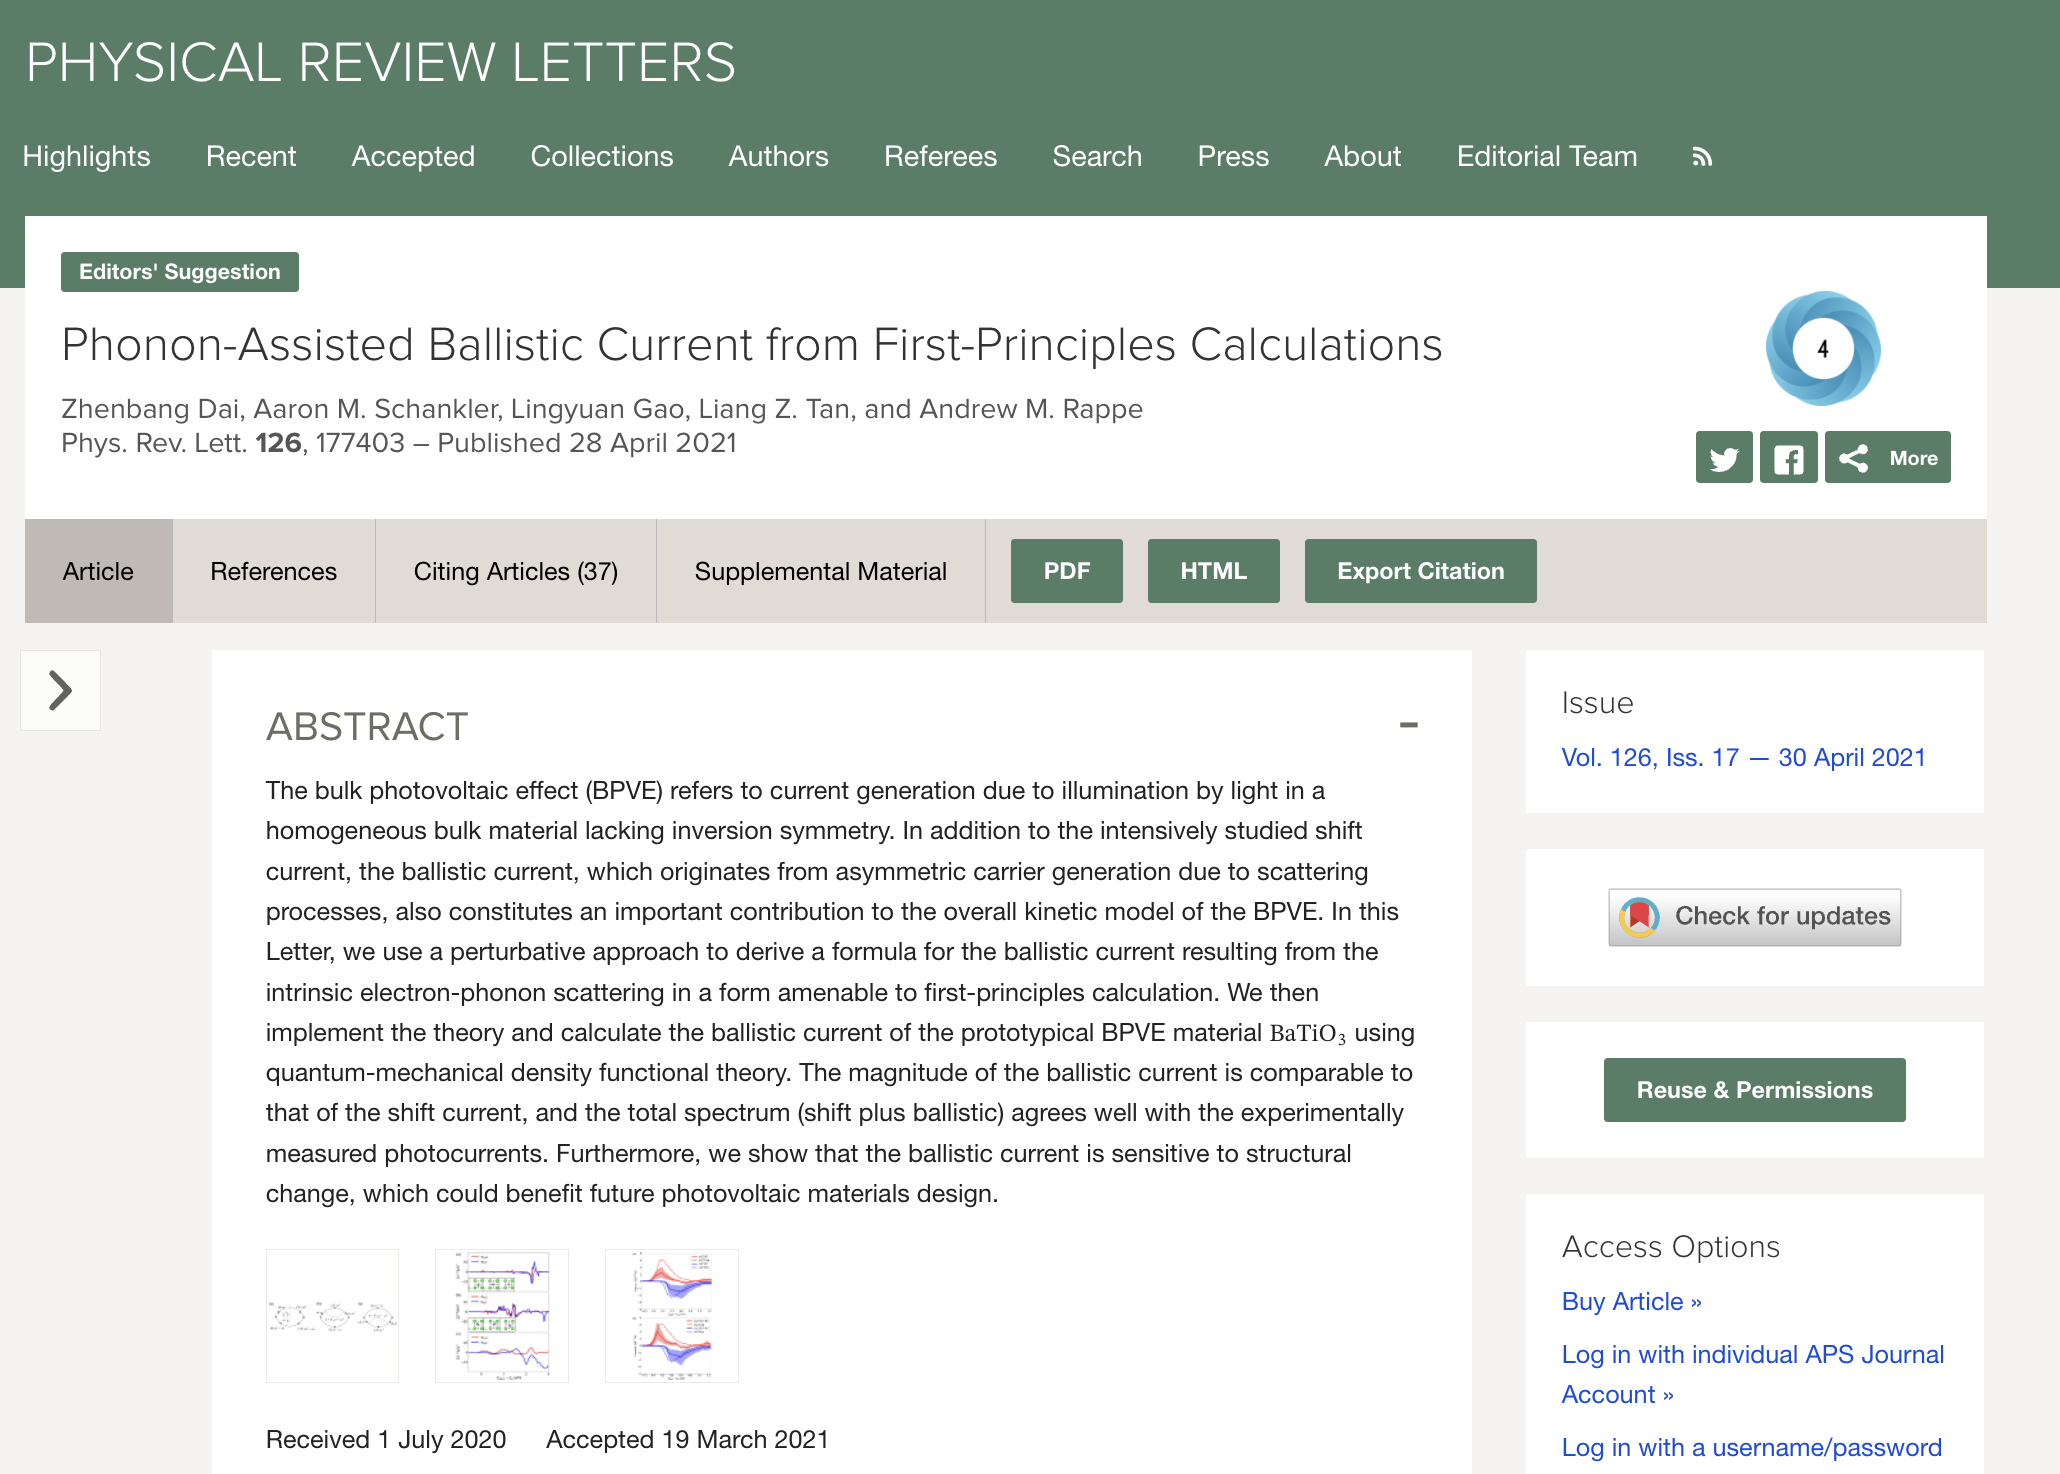Viewport: 2060px width, 1474px height.
Task: Open the third figure thumbnail
Action: (x=671, y=1315)
